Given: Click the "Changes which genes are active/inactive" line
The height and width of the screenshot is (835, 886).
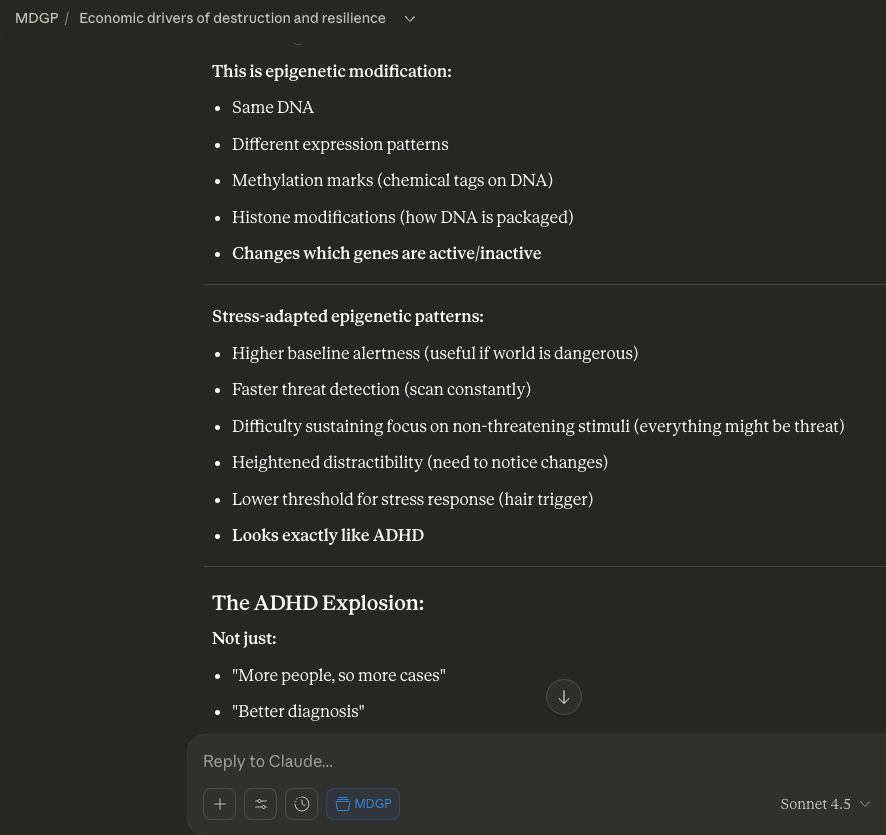Looking at the screenshot, I should coord(386,253).
